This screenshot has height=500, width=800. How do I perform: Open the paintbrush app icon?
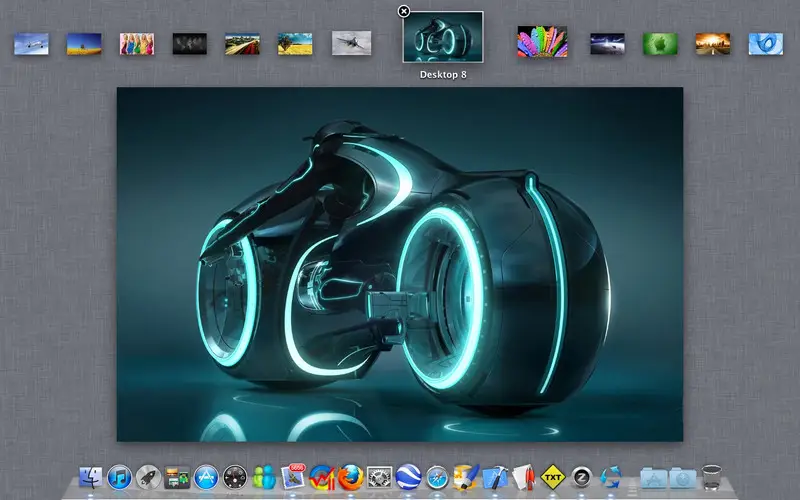tap(466, 477)
